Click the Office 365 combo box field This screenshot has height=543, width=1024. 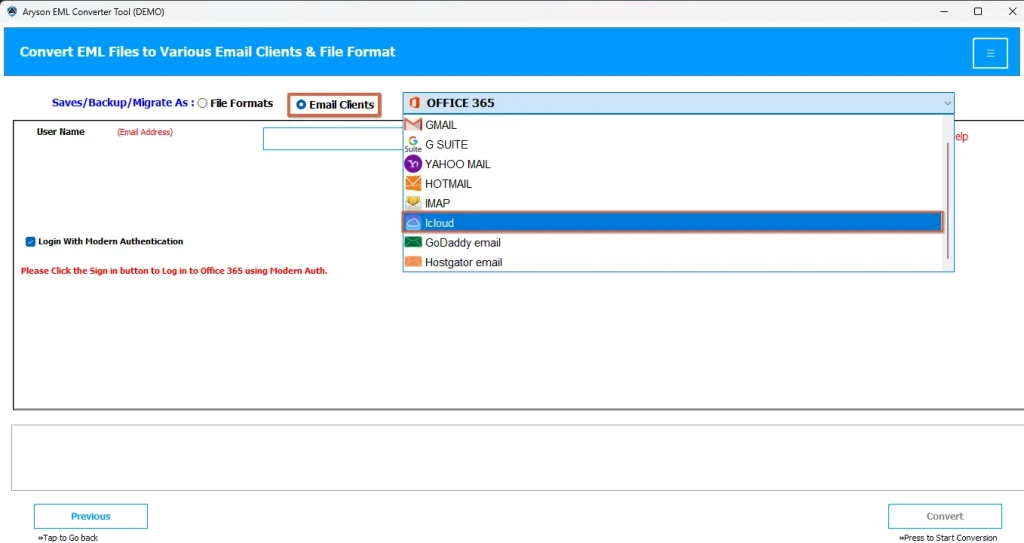(670, 103)
